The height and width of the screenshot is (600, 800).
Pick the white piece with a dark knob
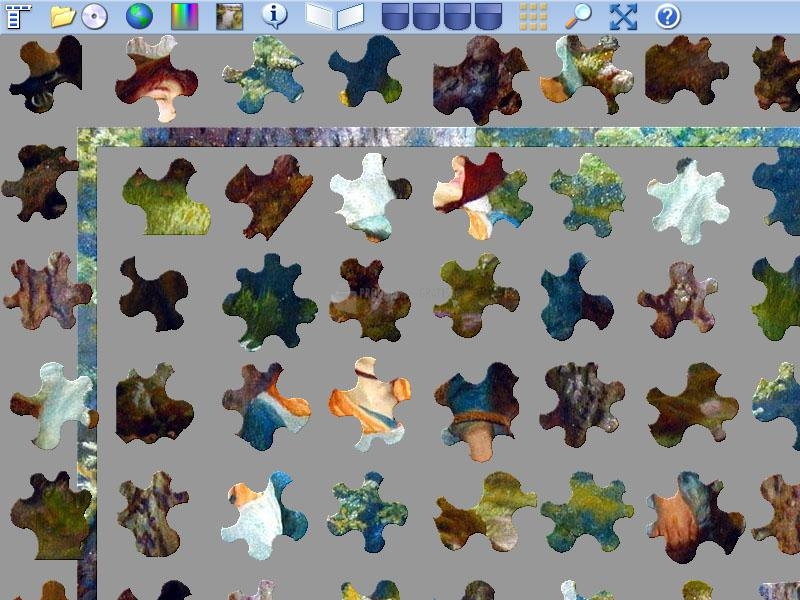pos(370,196)
